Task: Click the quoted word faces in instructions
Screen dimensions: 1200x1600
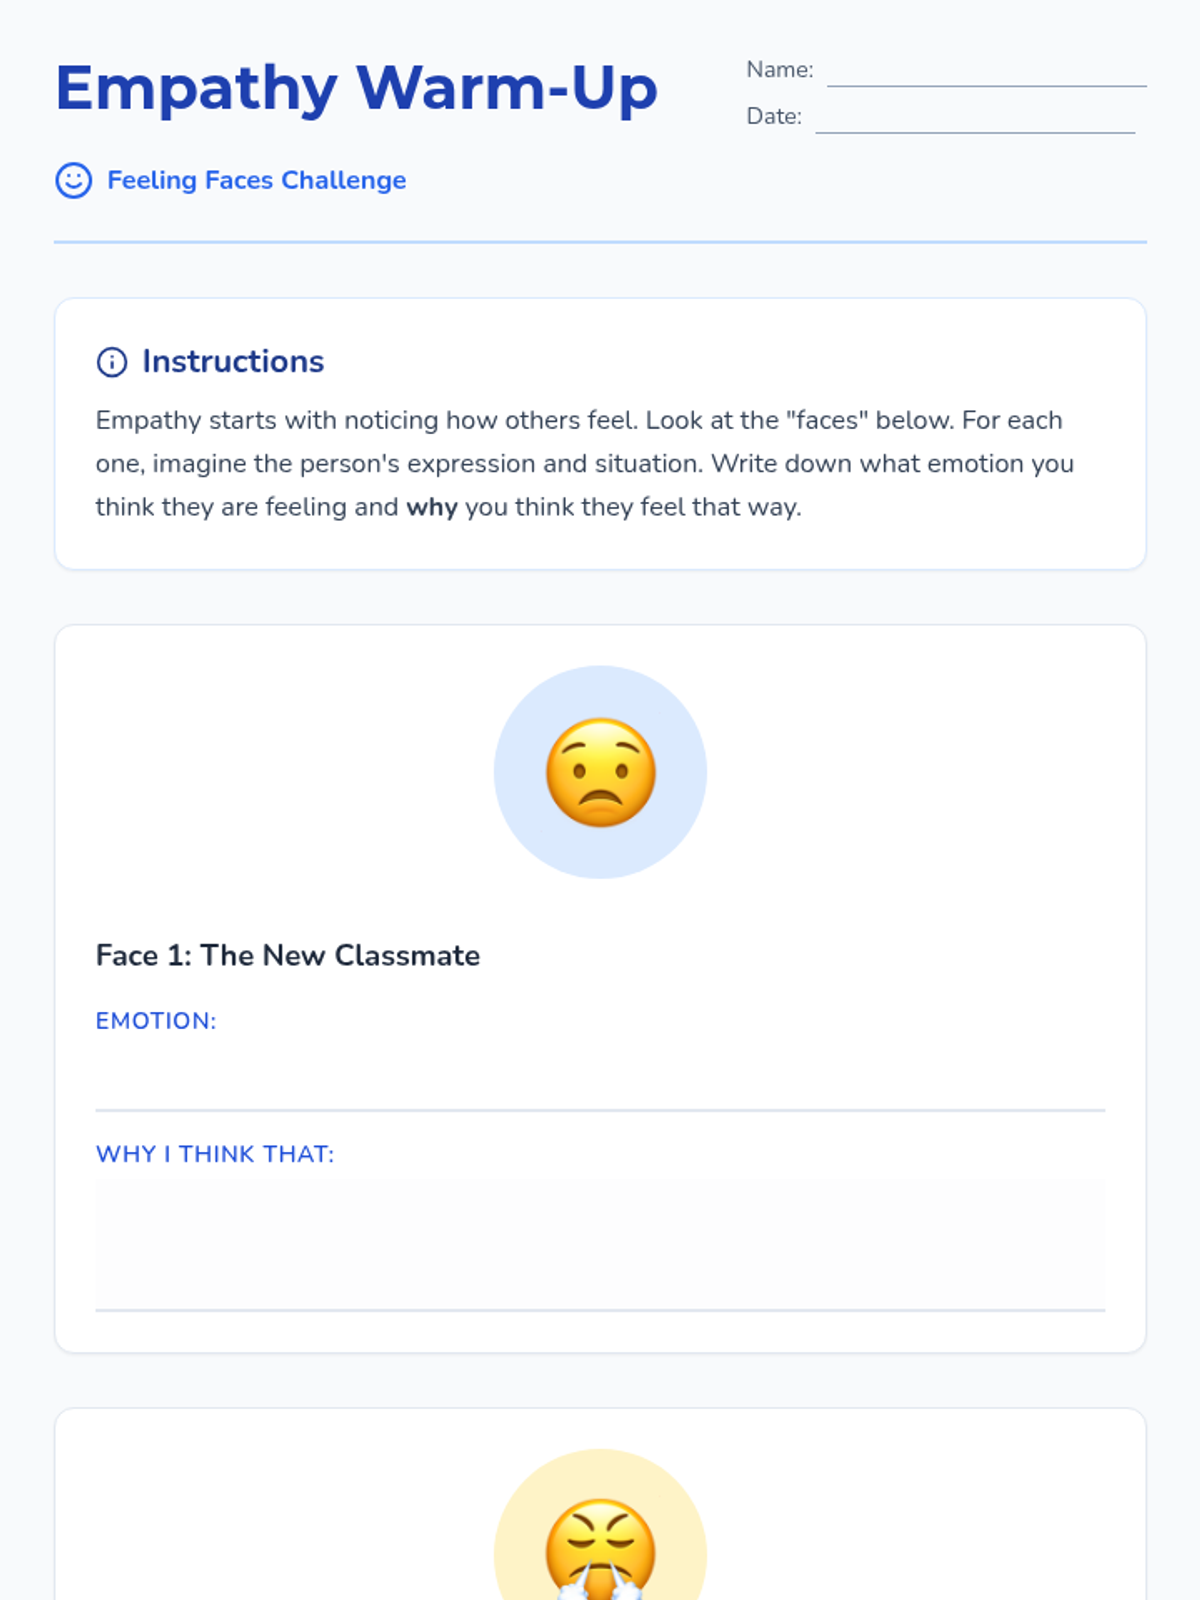Action: coord(827,421)
